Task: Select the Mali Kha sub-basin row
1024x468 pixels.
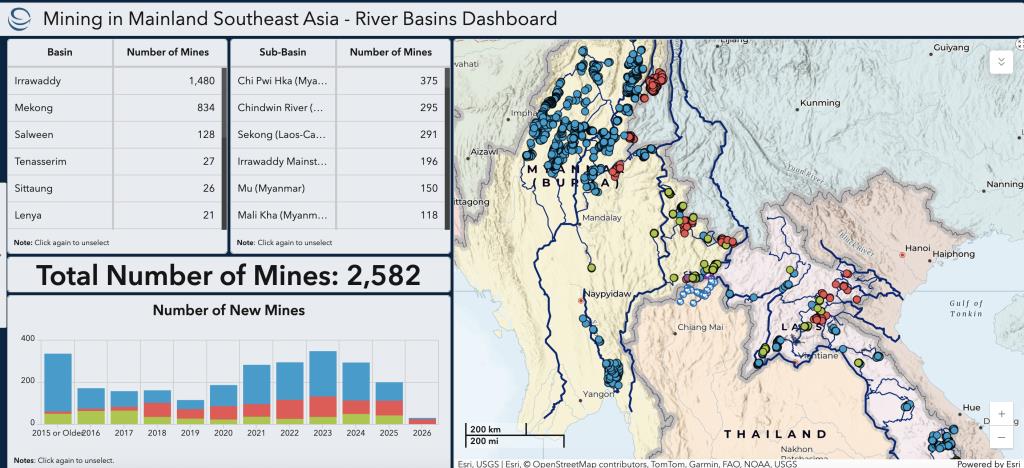Action: click(x=338, y=215)
